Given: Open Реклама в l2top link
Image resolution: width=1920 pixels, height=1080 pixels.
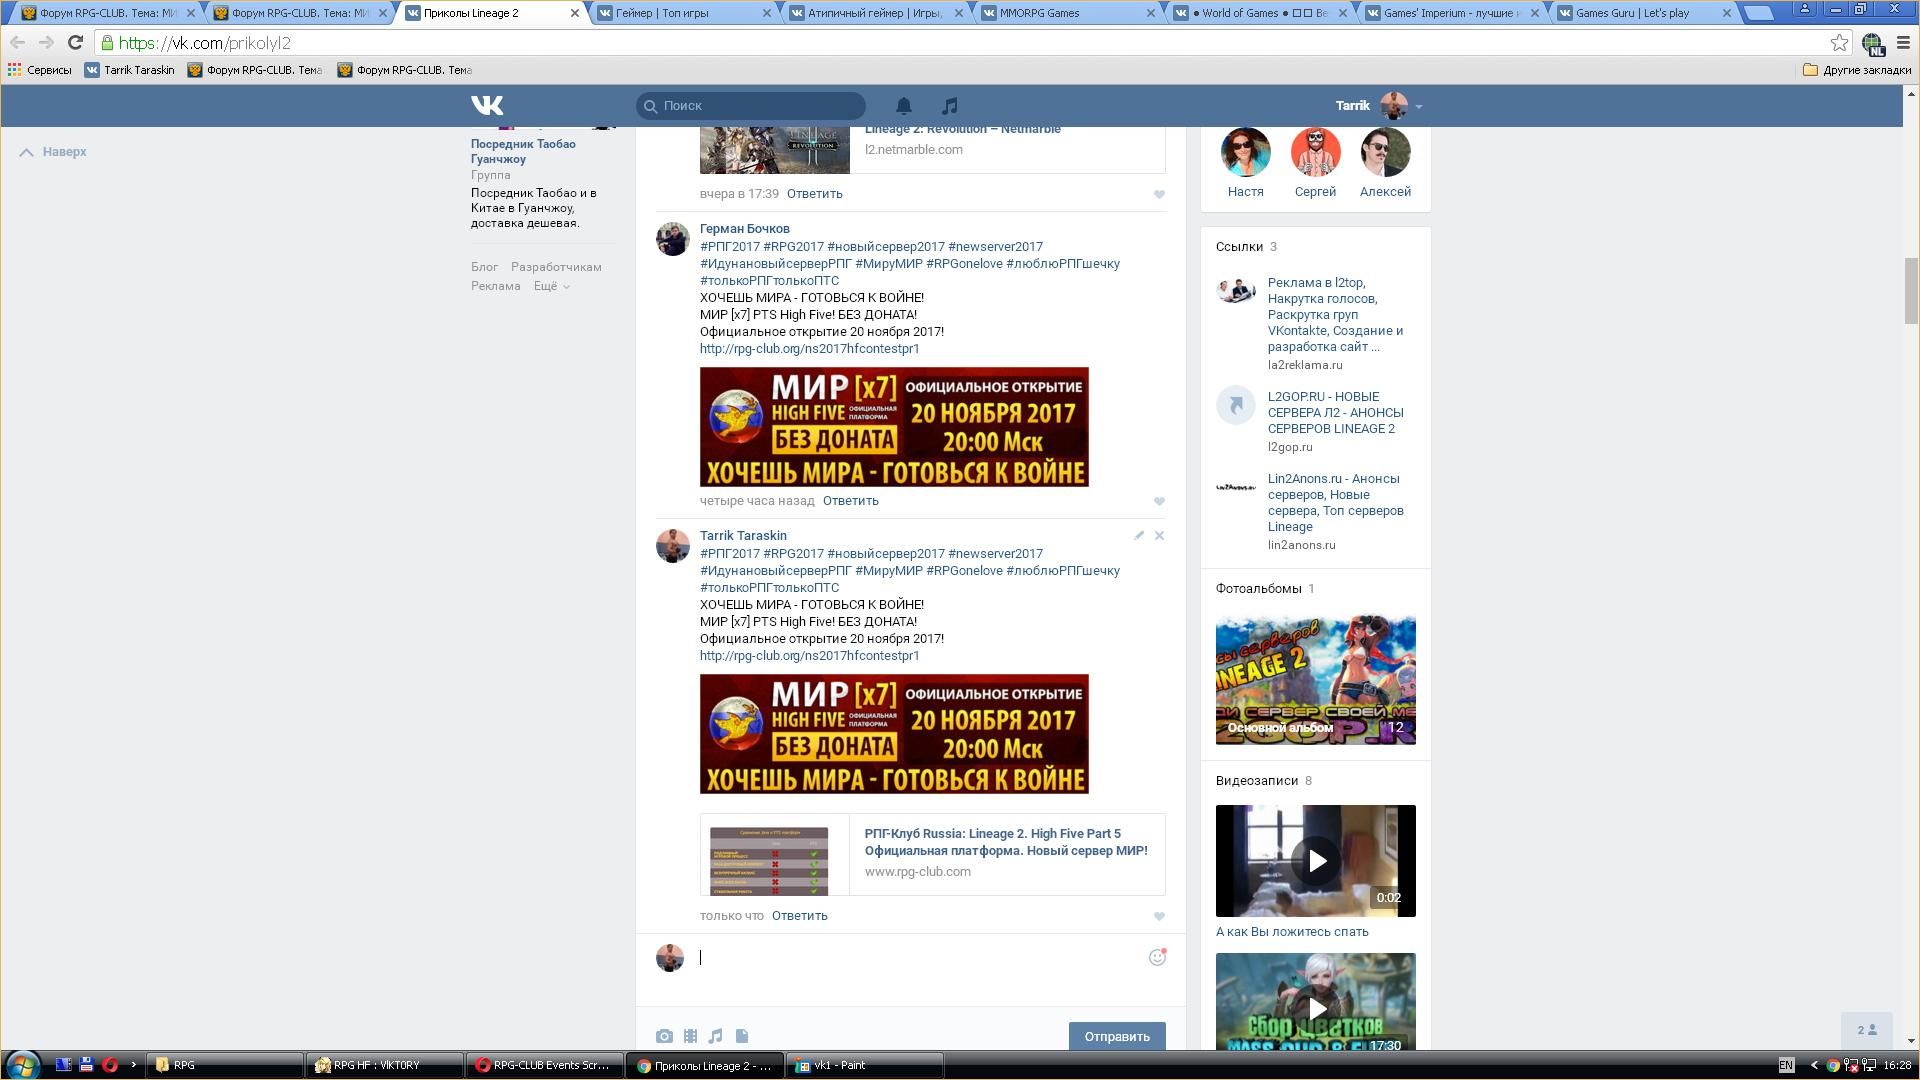Looking at the screenshot, I should (x=1335, y=315).
